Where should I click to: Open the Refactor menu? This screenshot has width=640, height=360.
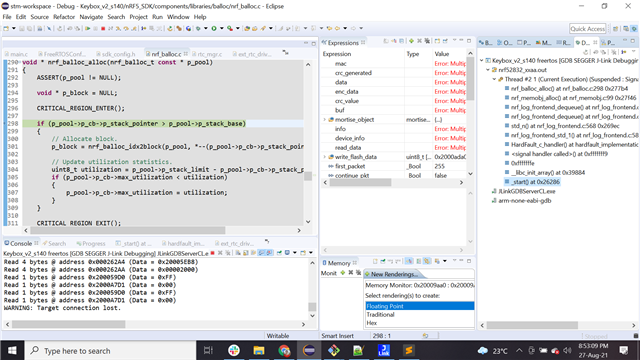coord(64,17)
